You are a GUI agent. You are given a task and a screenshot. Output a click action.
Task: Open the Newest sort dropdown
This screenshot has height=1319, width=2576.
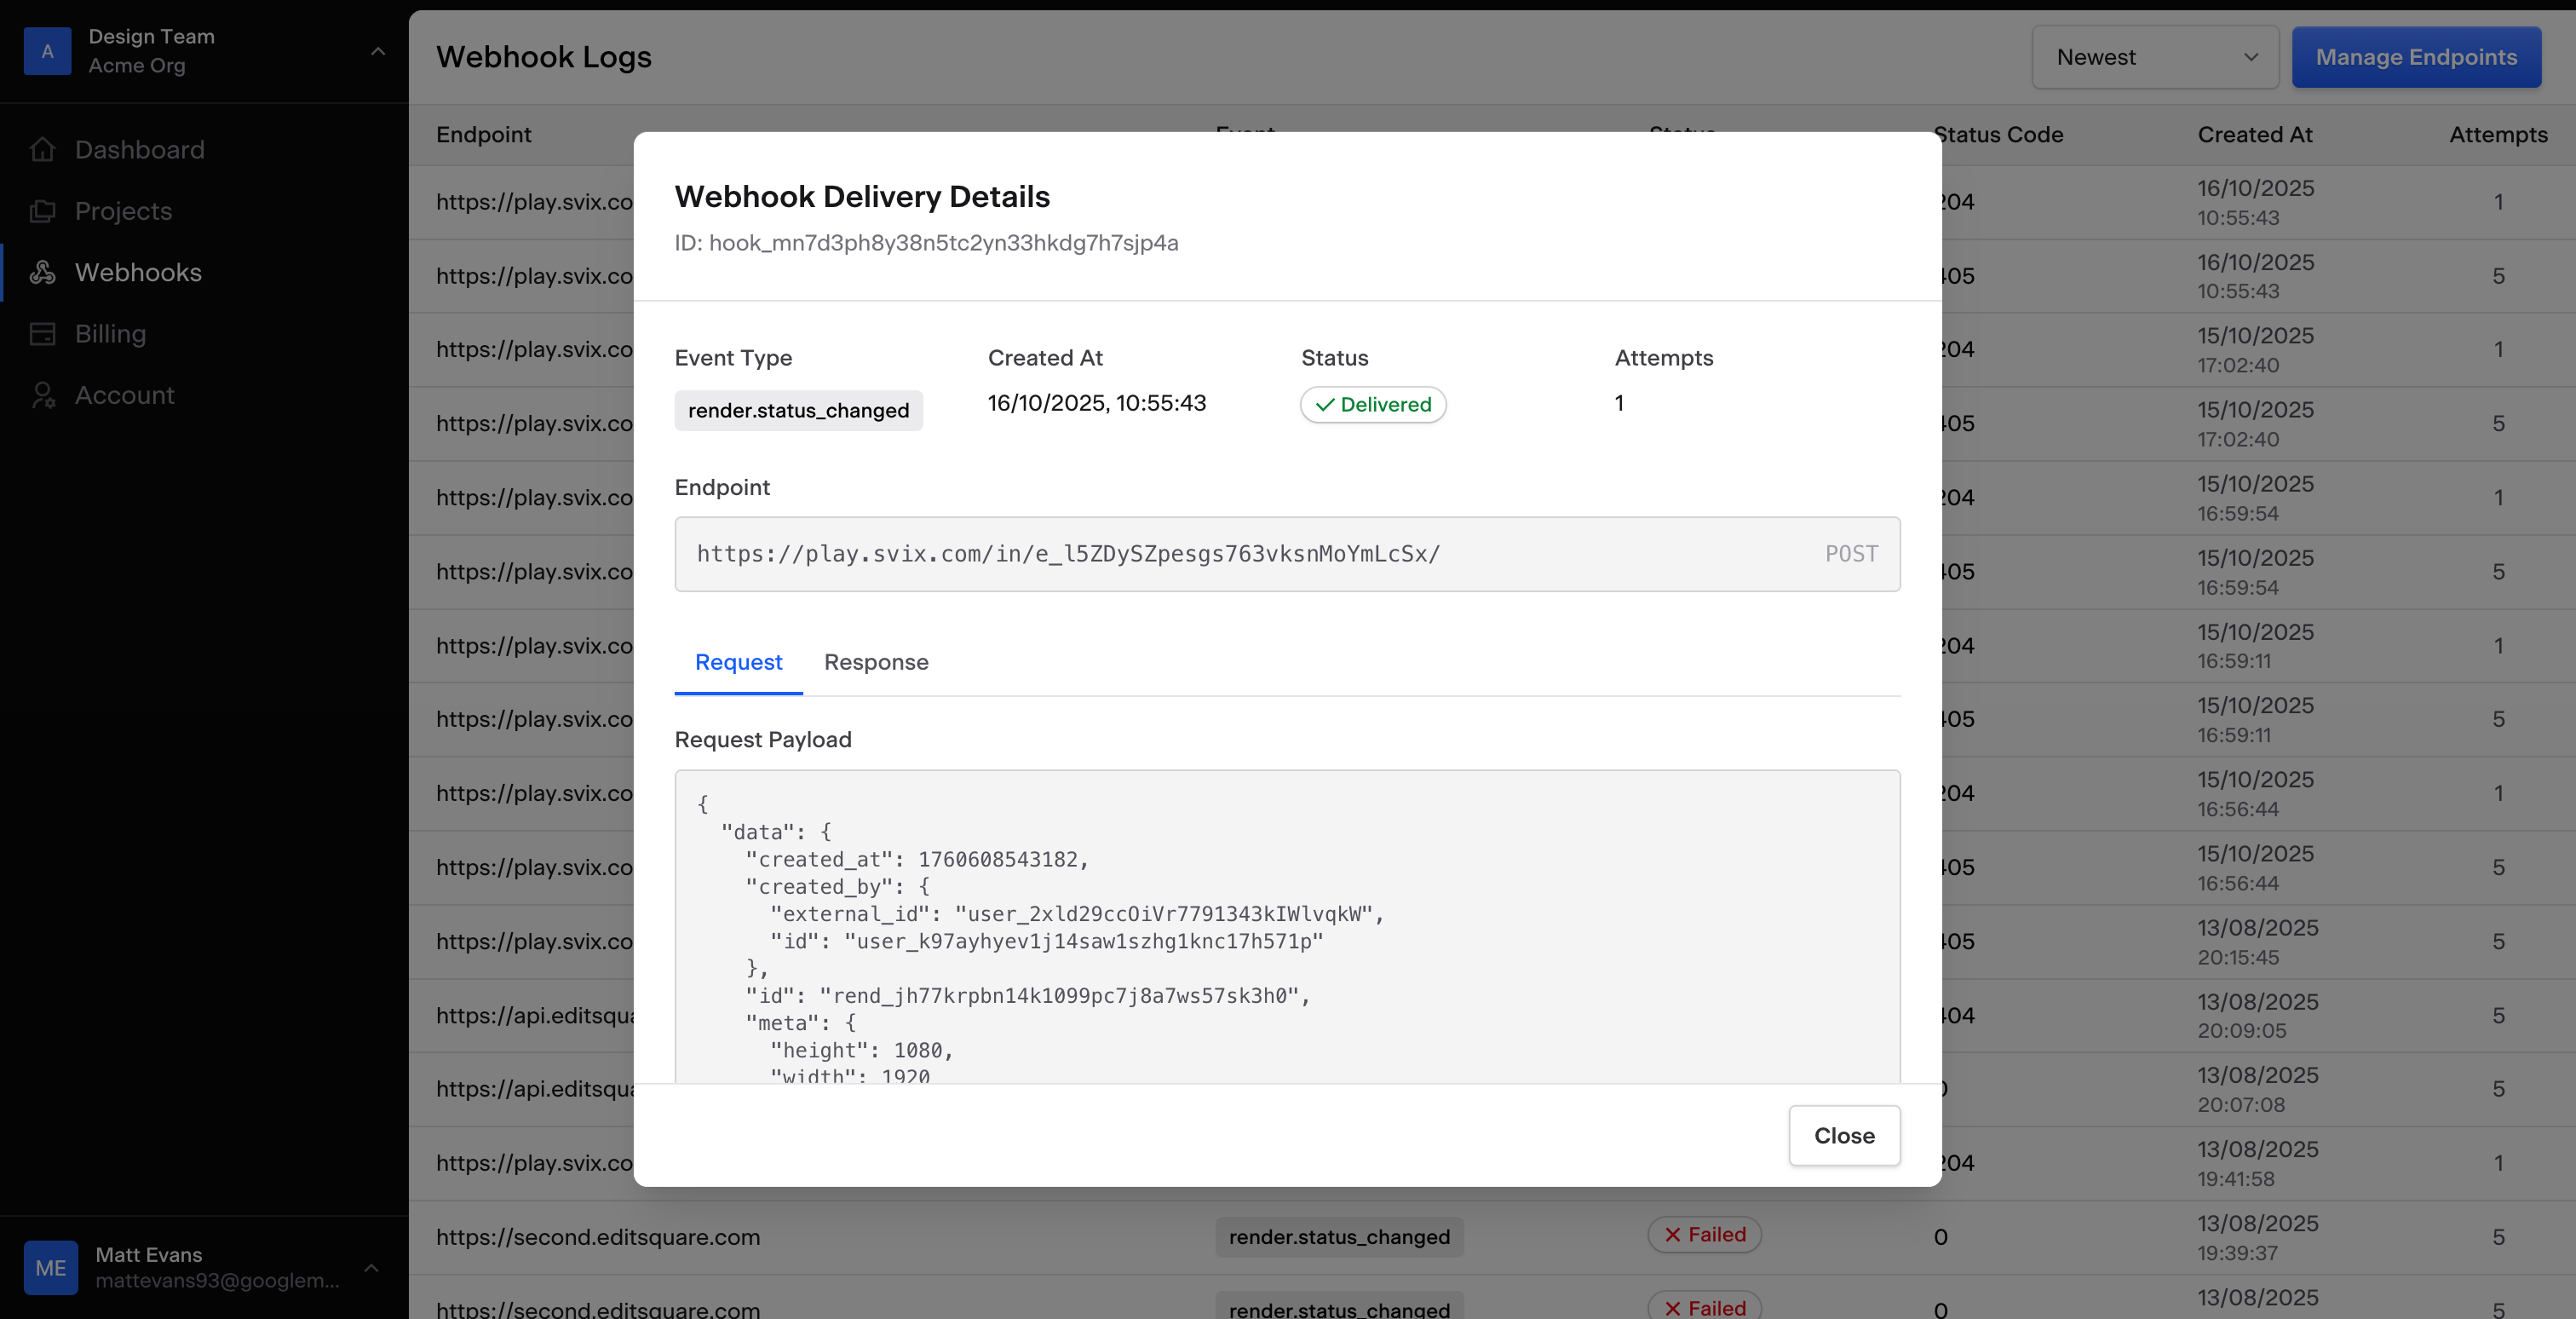[x=2155, y=57]
